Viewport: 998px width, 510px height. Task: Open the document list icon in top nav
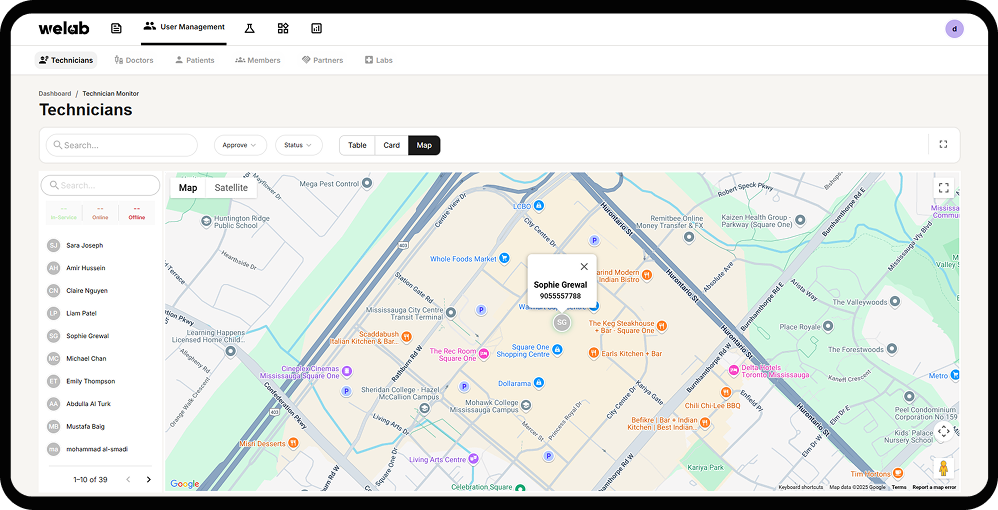116,28
